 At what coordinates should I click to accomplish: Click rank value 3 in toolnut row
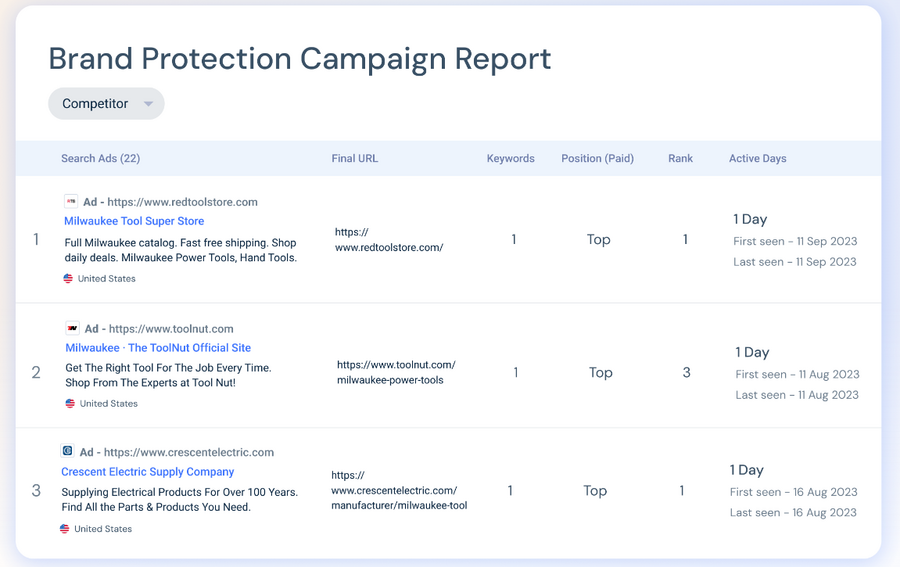tap(686, 372)
